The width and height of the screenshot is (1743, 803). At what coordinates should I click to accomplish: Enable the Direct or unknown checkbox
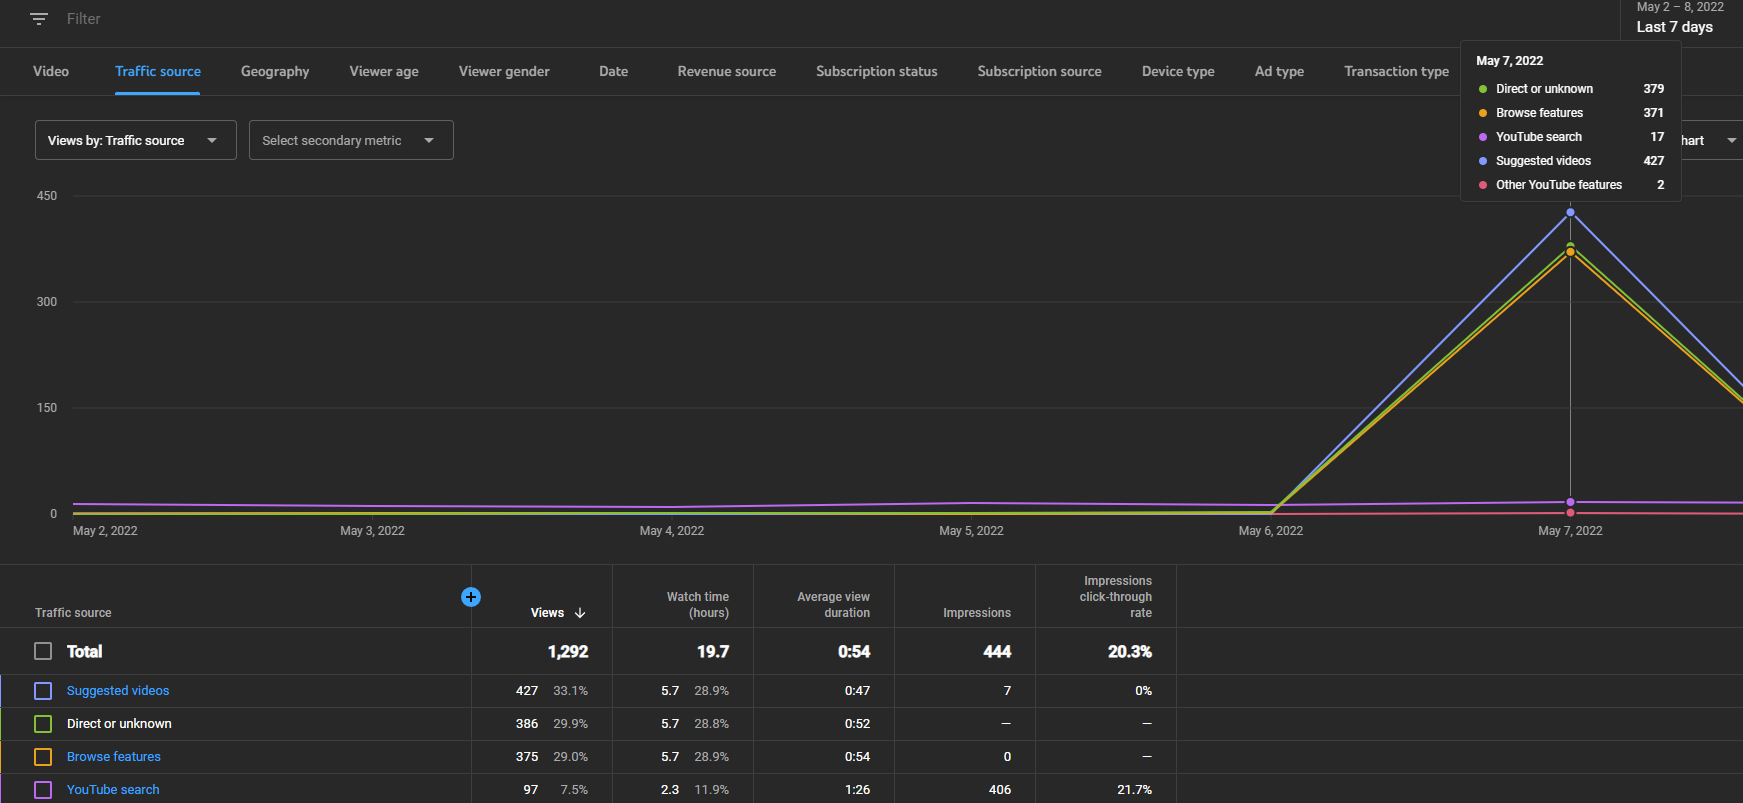coord(43,724)
